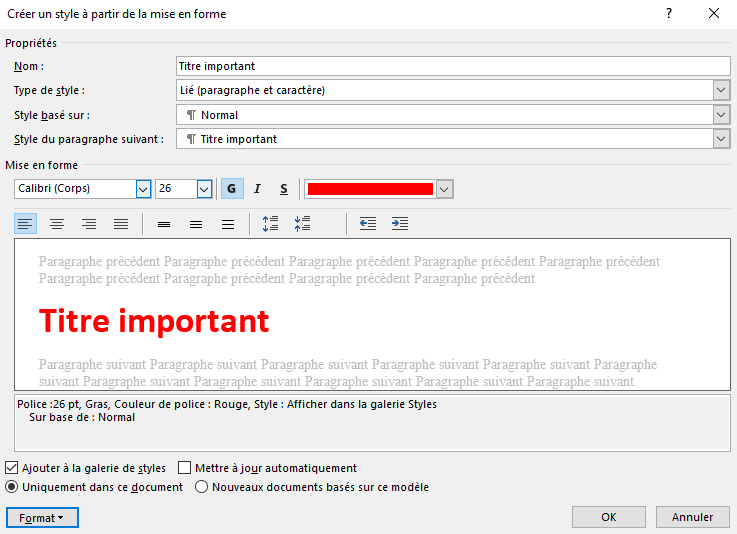Select 'Nouveaux documents basés sur ce modèle'

click(201, 487)
